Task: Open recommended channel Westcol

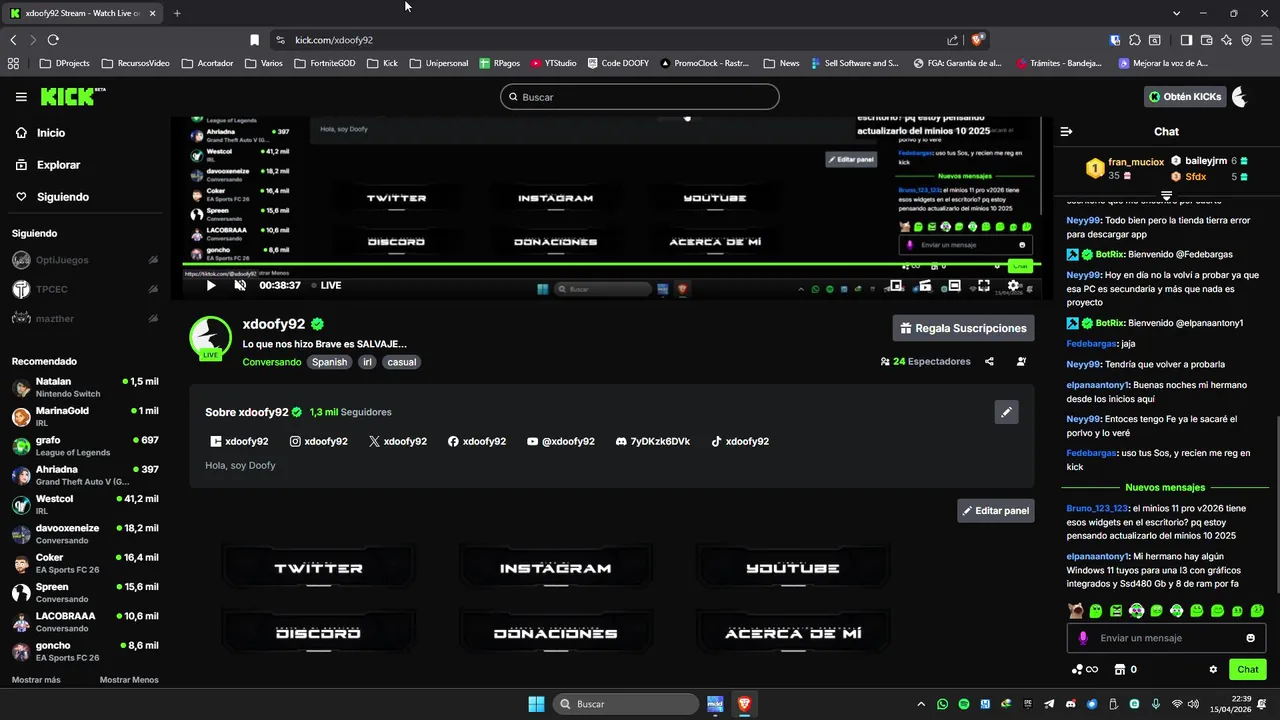Action: point(84,505)
